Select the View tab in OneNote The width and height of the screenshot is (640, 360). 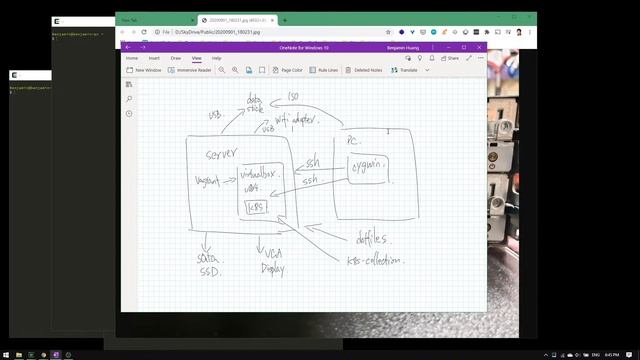[196, 58]
